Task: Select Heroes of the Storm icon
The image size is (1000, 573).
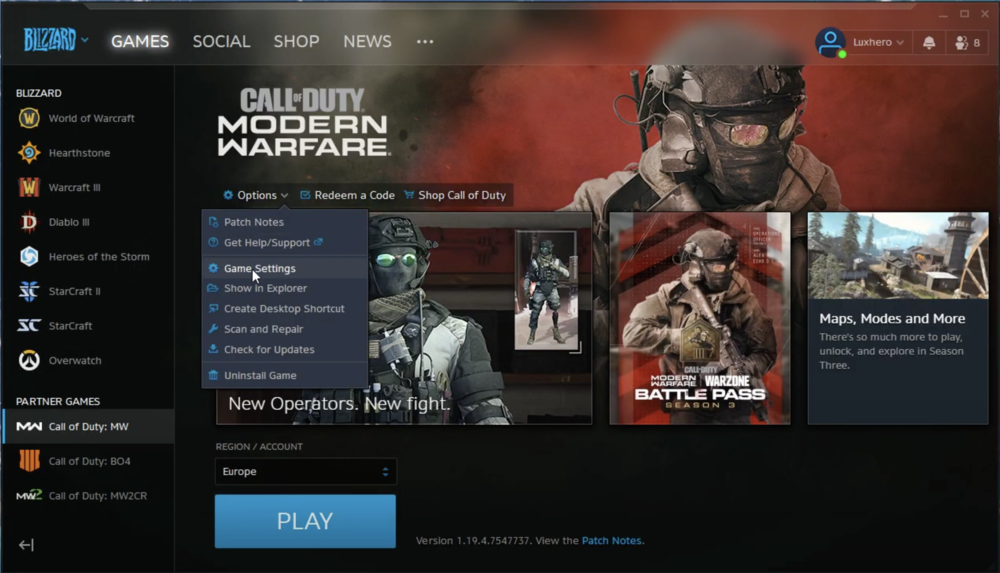Action: [29, 257]
